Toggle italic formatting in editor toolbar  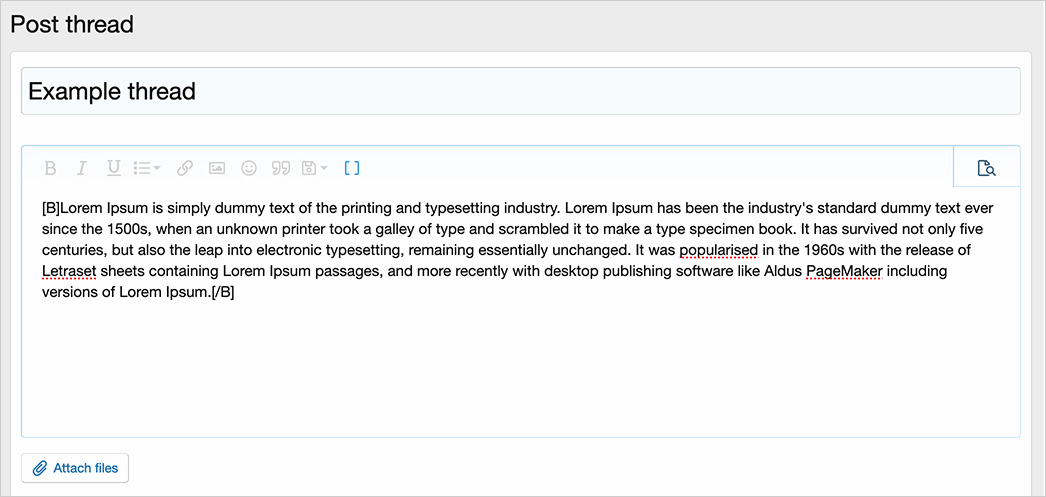click(x=82, y=168)
